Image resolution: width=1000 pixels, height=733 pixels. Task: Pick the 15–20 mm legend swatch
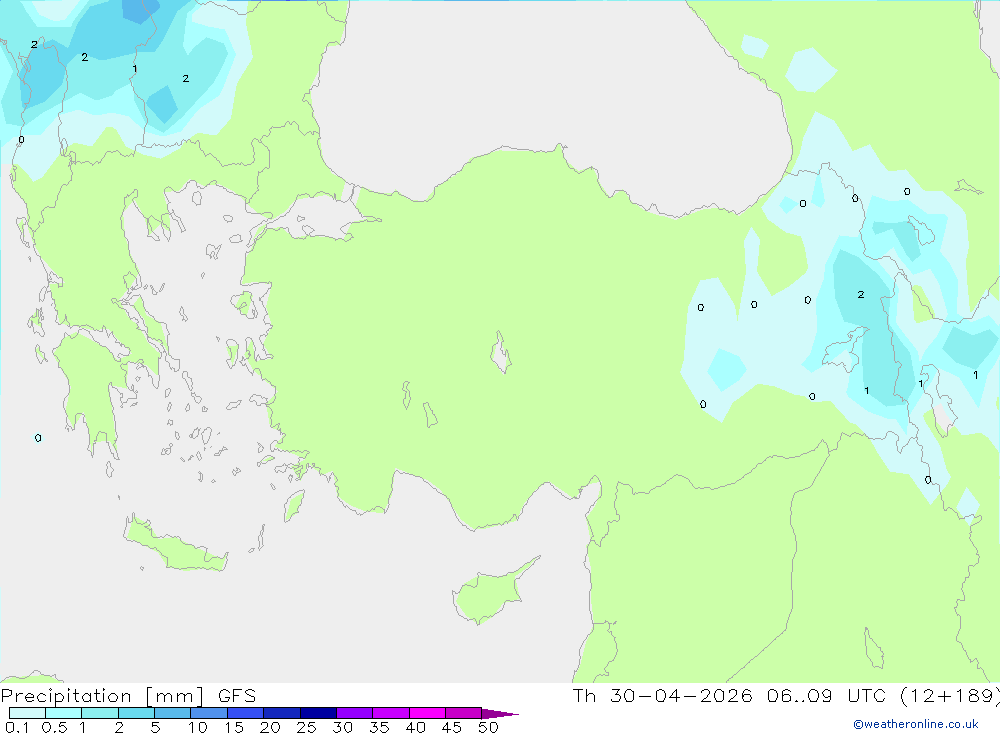tap(246, 713)
